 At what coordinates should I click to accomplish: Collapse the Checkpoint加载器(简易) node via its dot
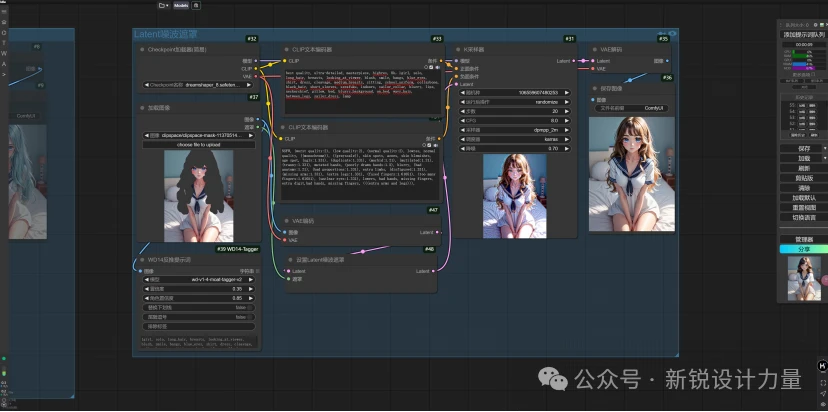pos(142,50)
